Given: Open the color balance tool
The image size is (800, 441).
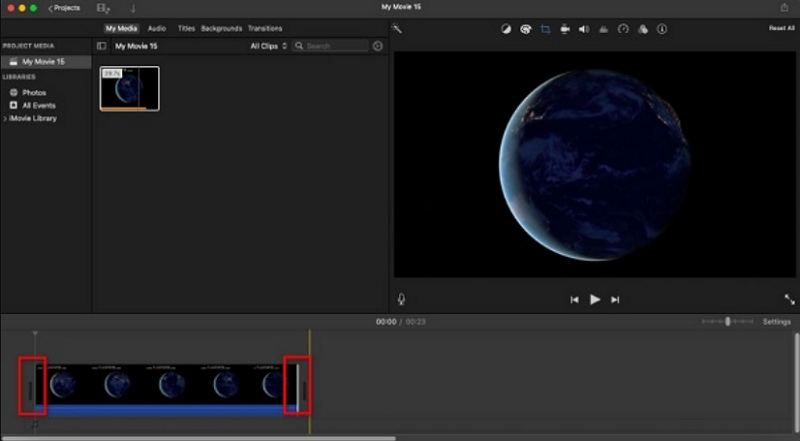Looking at the screenshot, I should [x=506, y=29].
